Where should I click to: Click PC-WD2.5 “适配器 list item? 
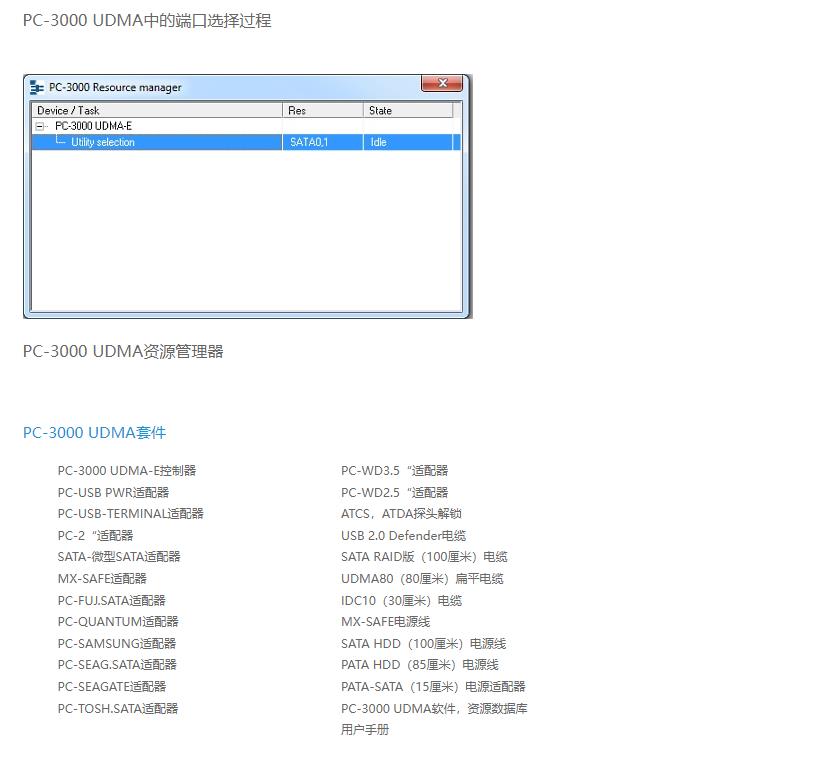(x=394, y=493)
